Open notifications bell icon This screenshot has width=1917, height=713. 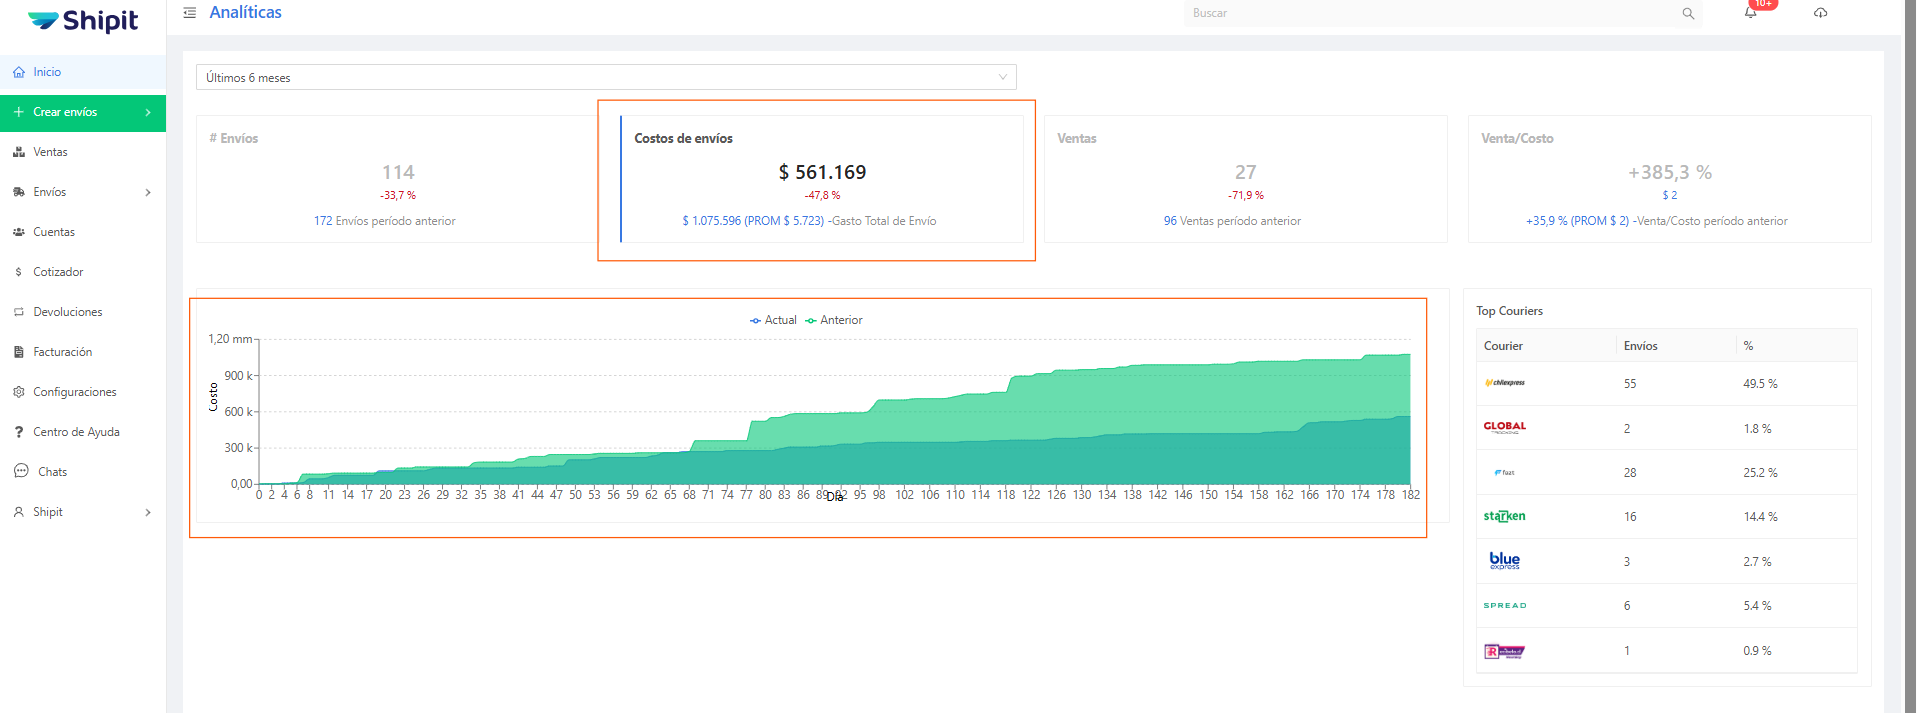coord(1750,13)
